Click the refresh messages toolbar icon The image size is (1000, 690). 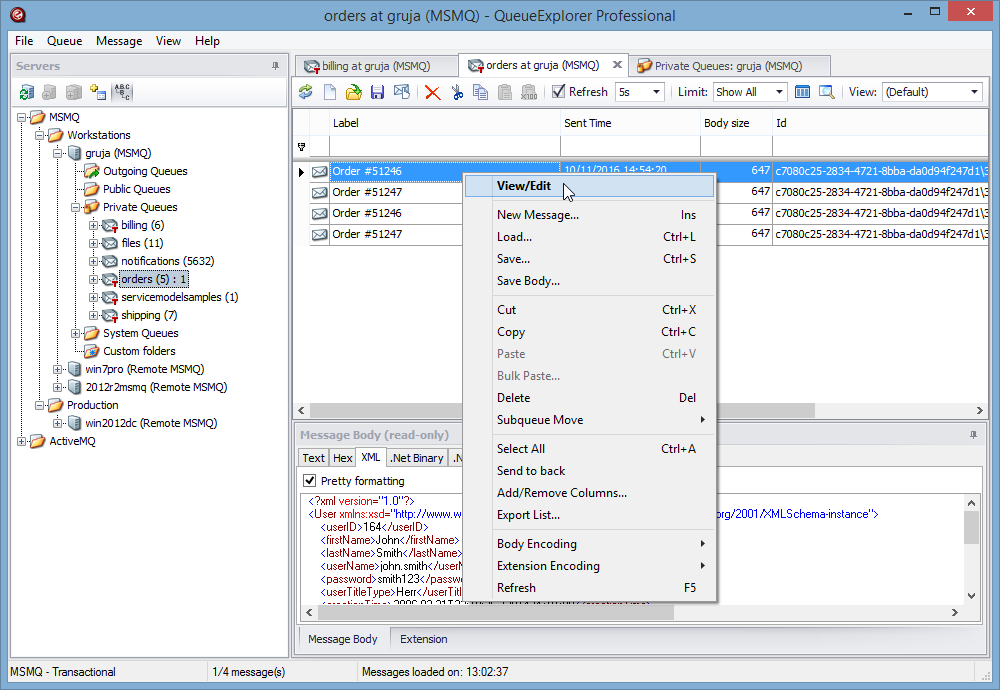point(306,91)
